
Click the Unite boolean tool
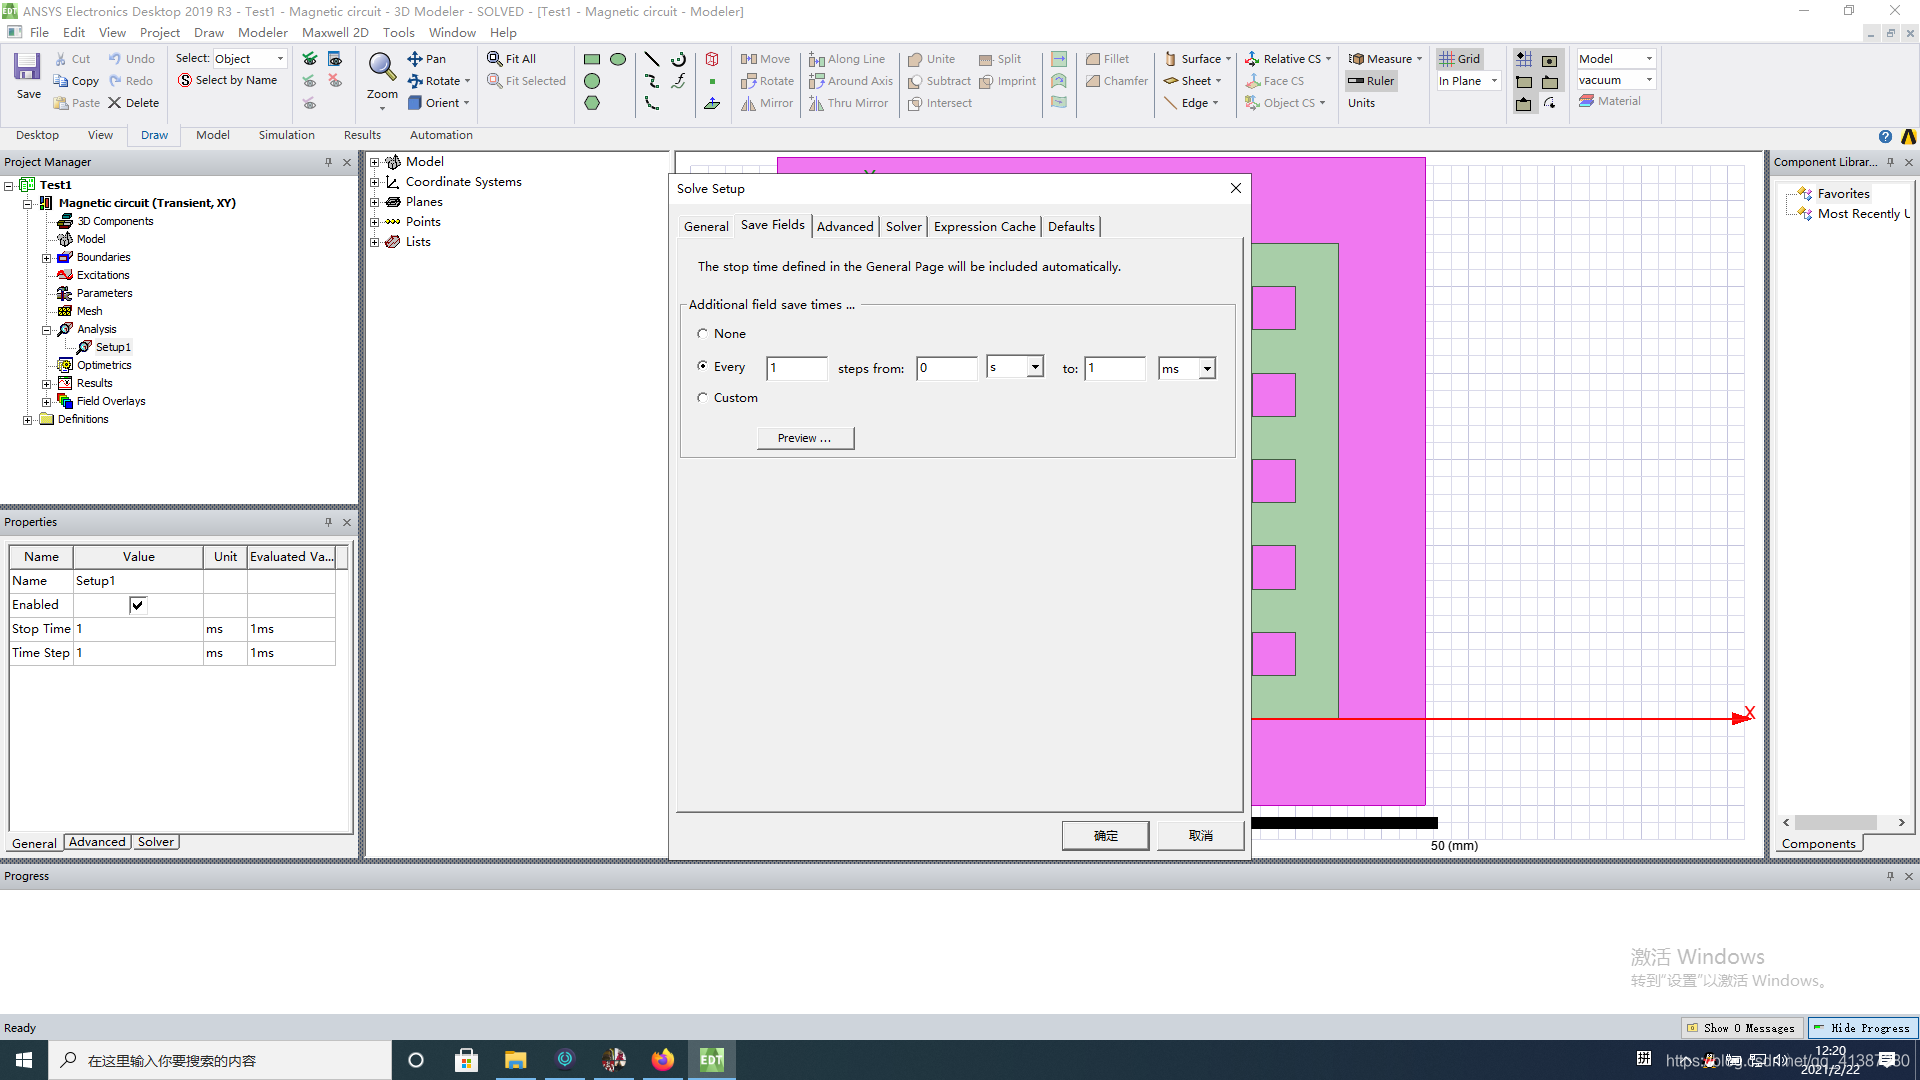tap(931, 59)
